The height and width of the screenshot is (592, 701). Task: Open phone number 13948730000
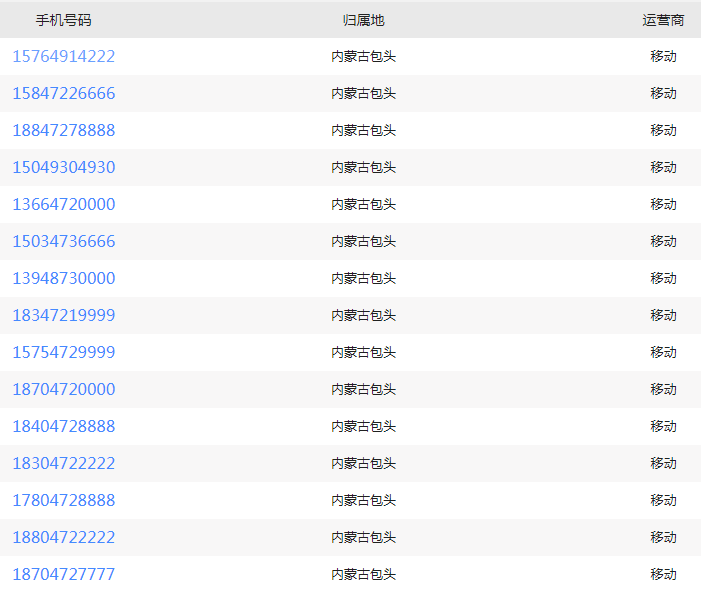pos(64,279)
